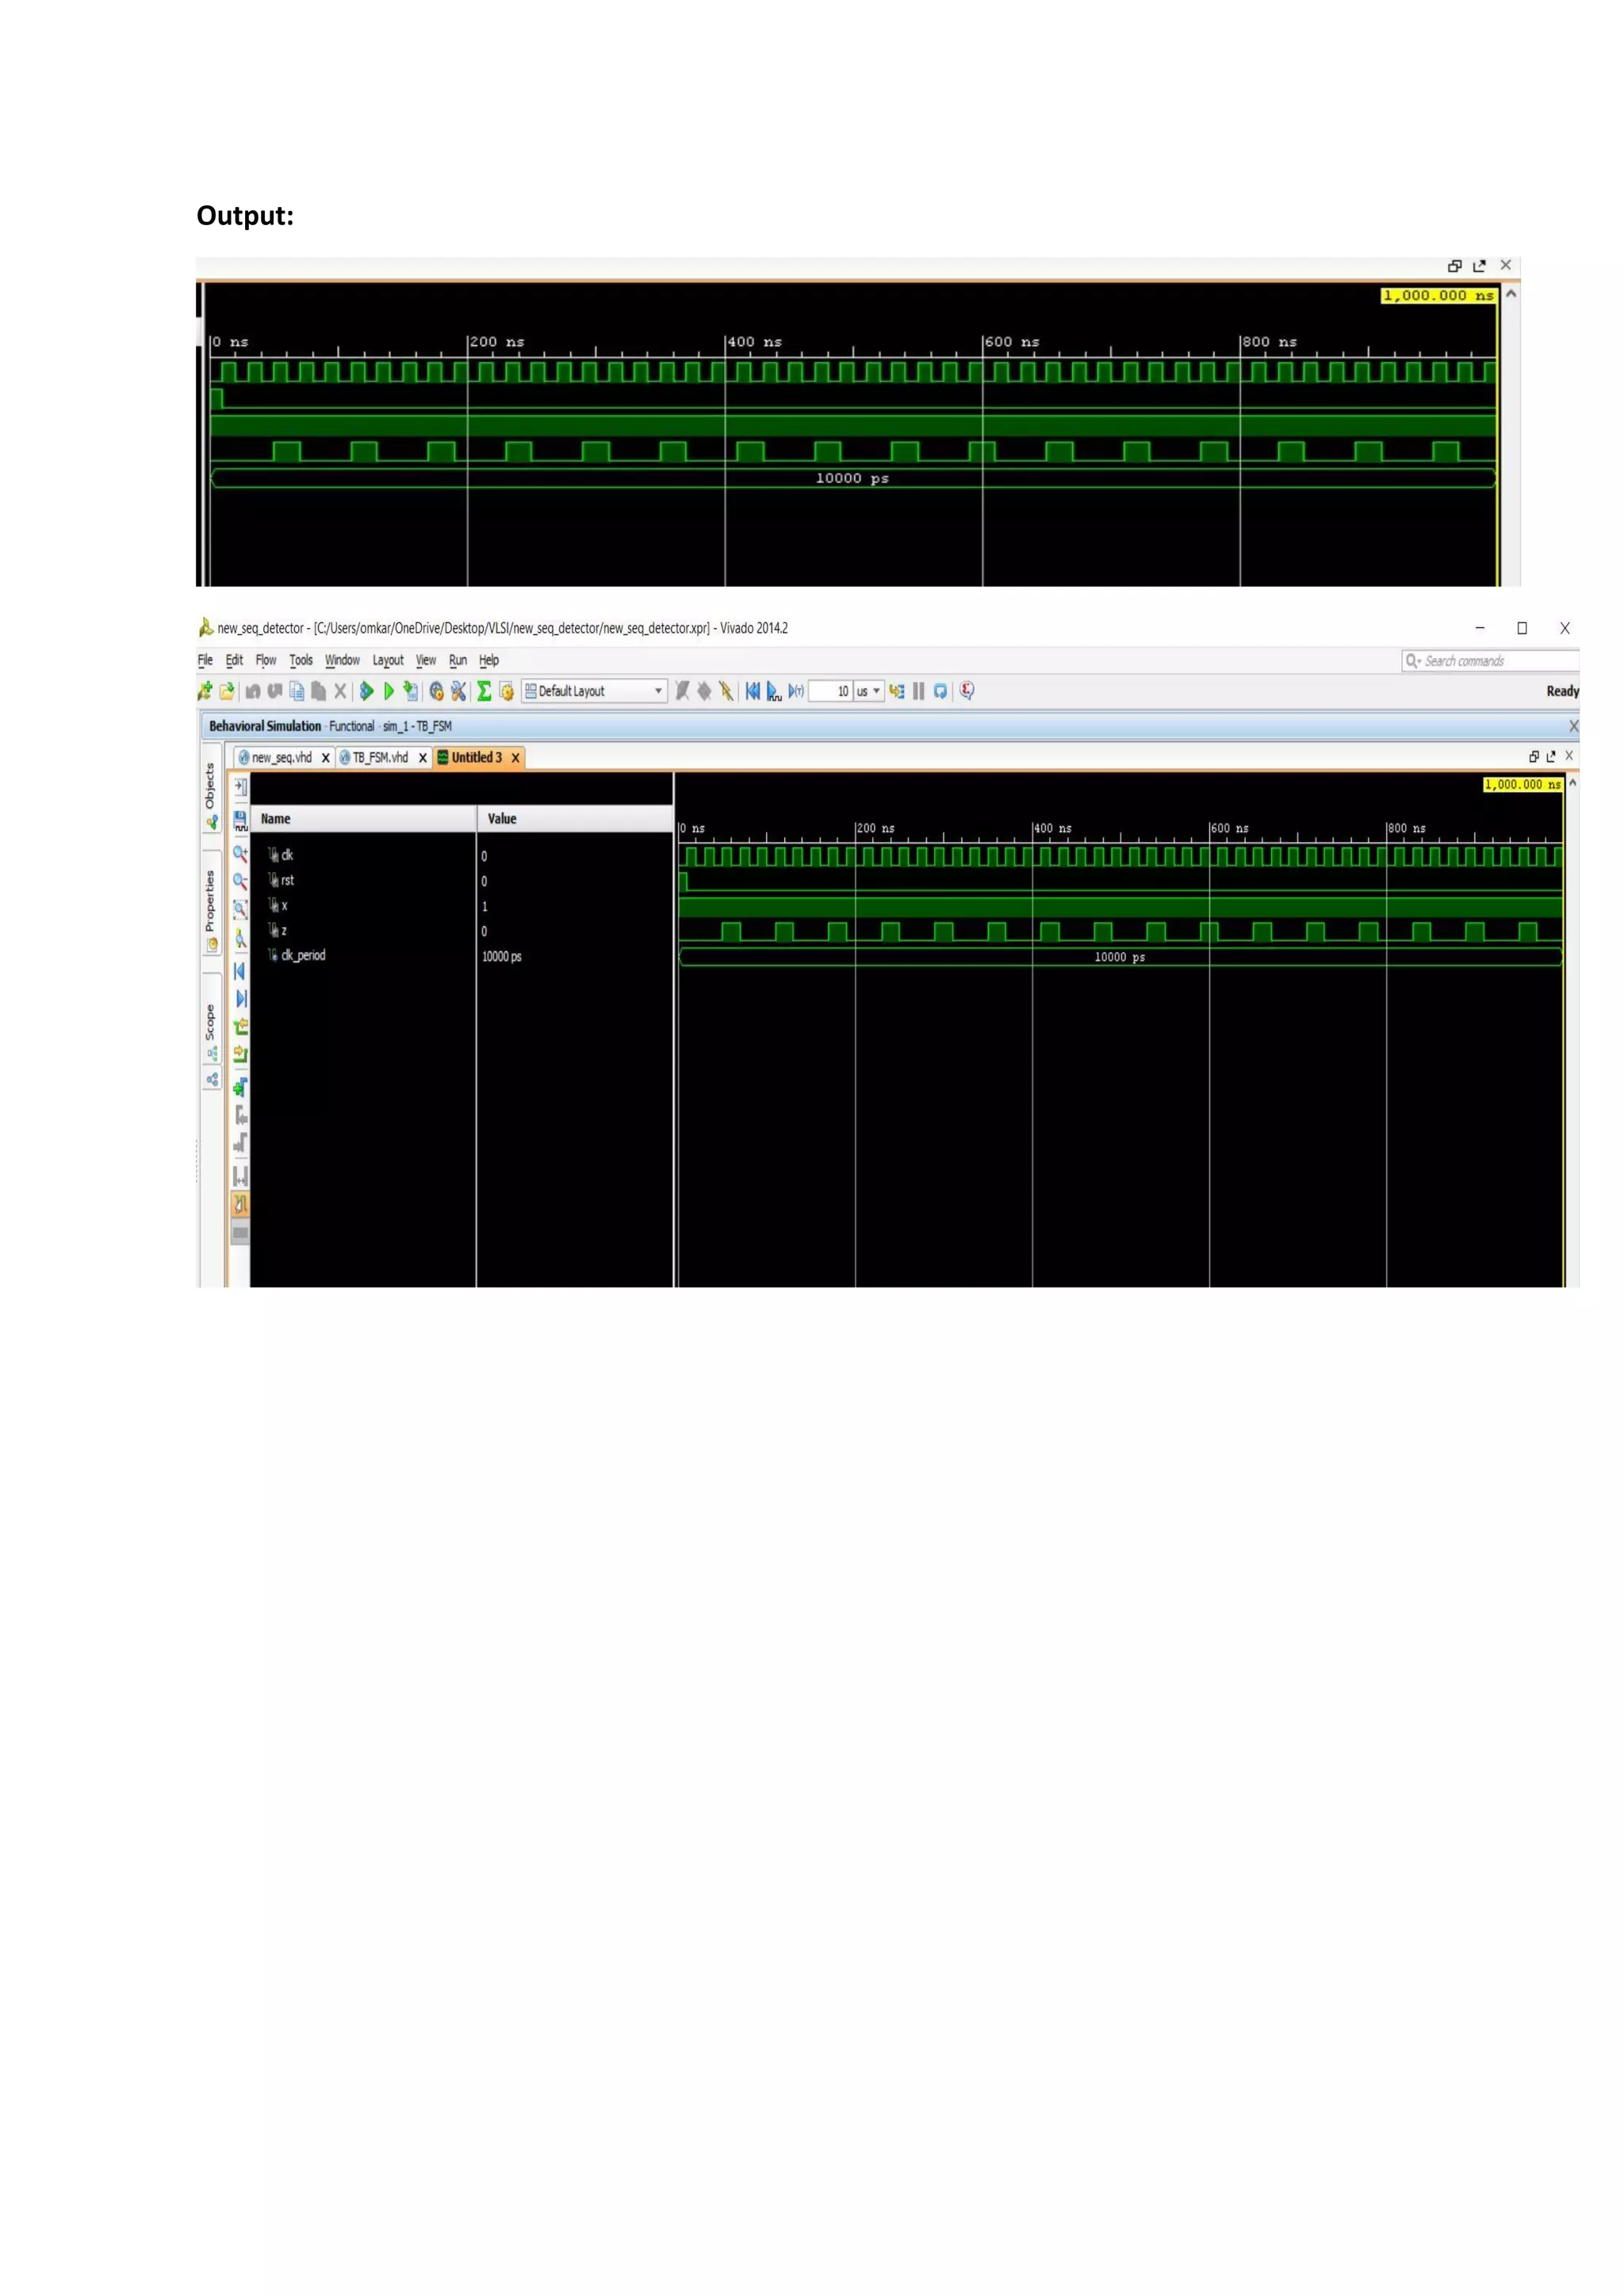Select the rst signal row
Viewport: 1624px width, 2296px height.
coord(462,881)
